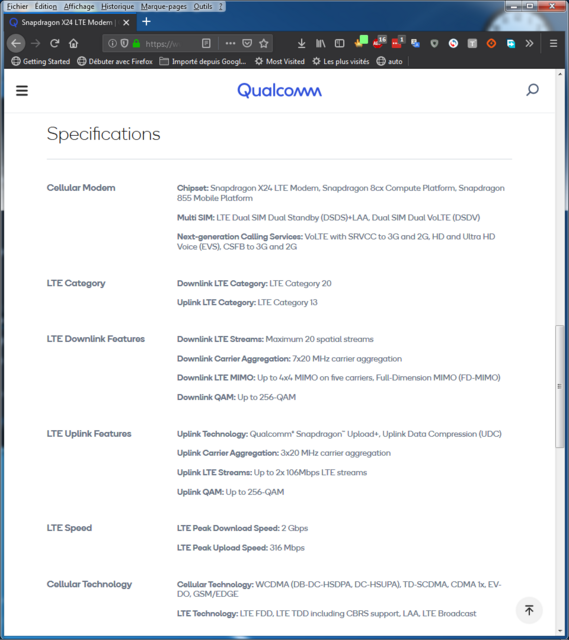Open the Firefox application hamburger menu
This screenshot has height=640, width=569.
click(553, 43)
